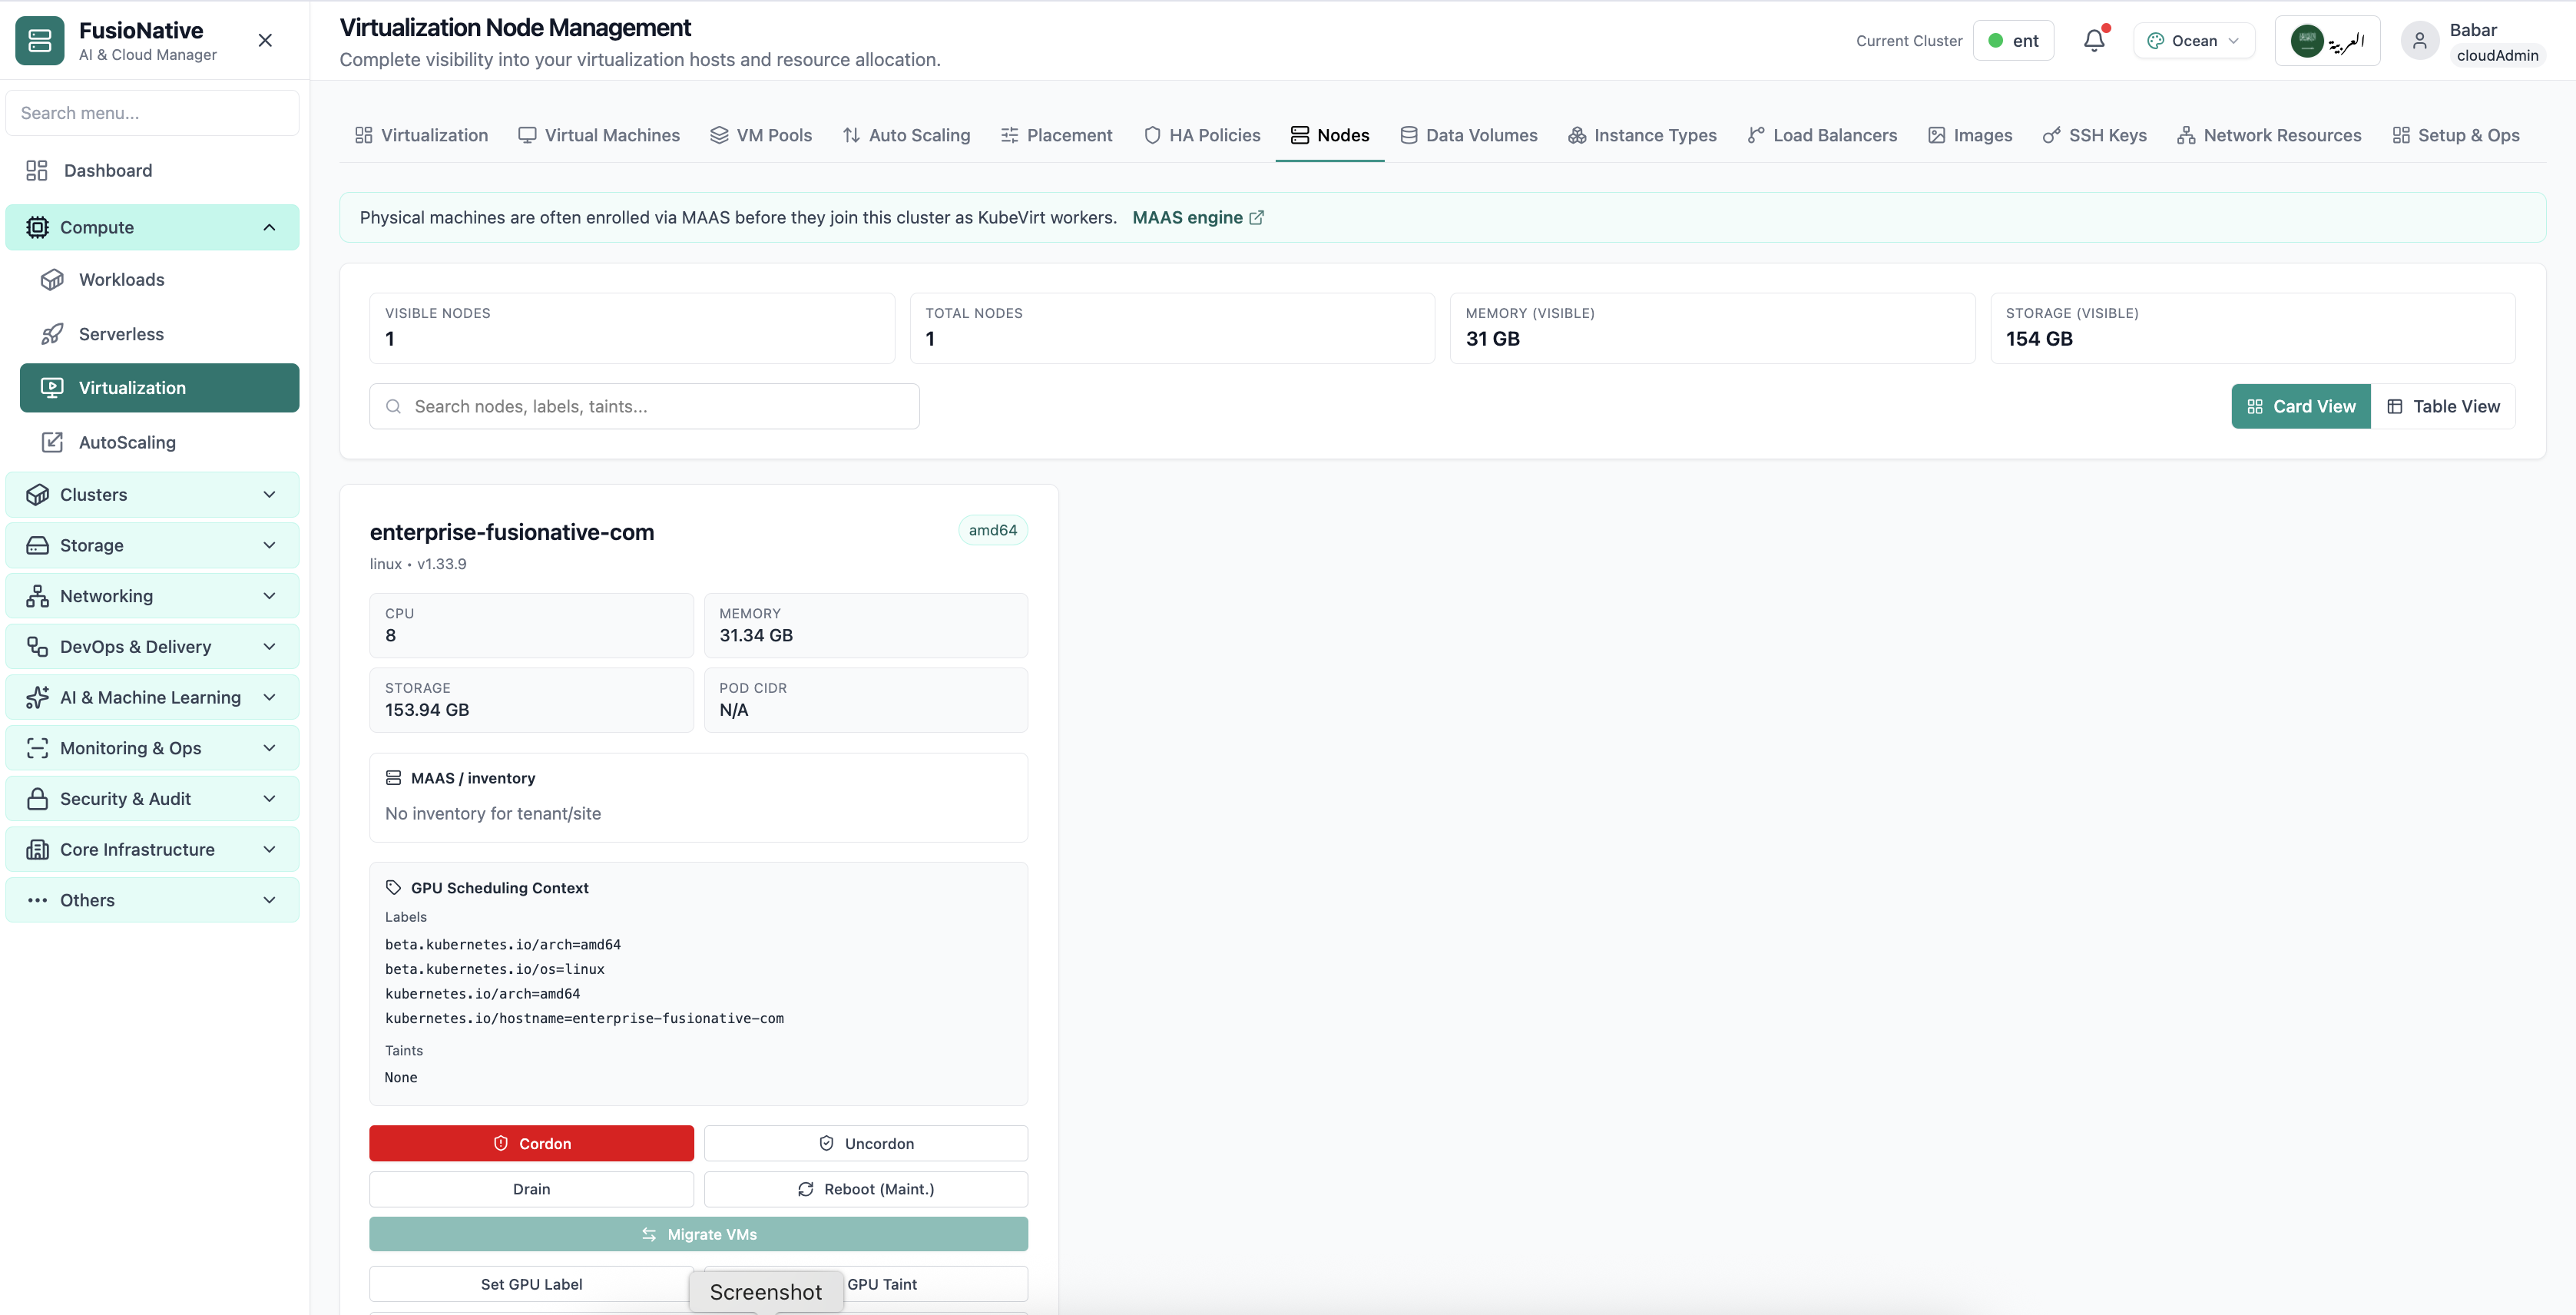Switch language via the Arabic flag button
The width and height of the screenshot is (2576, 1315).
2327,41
